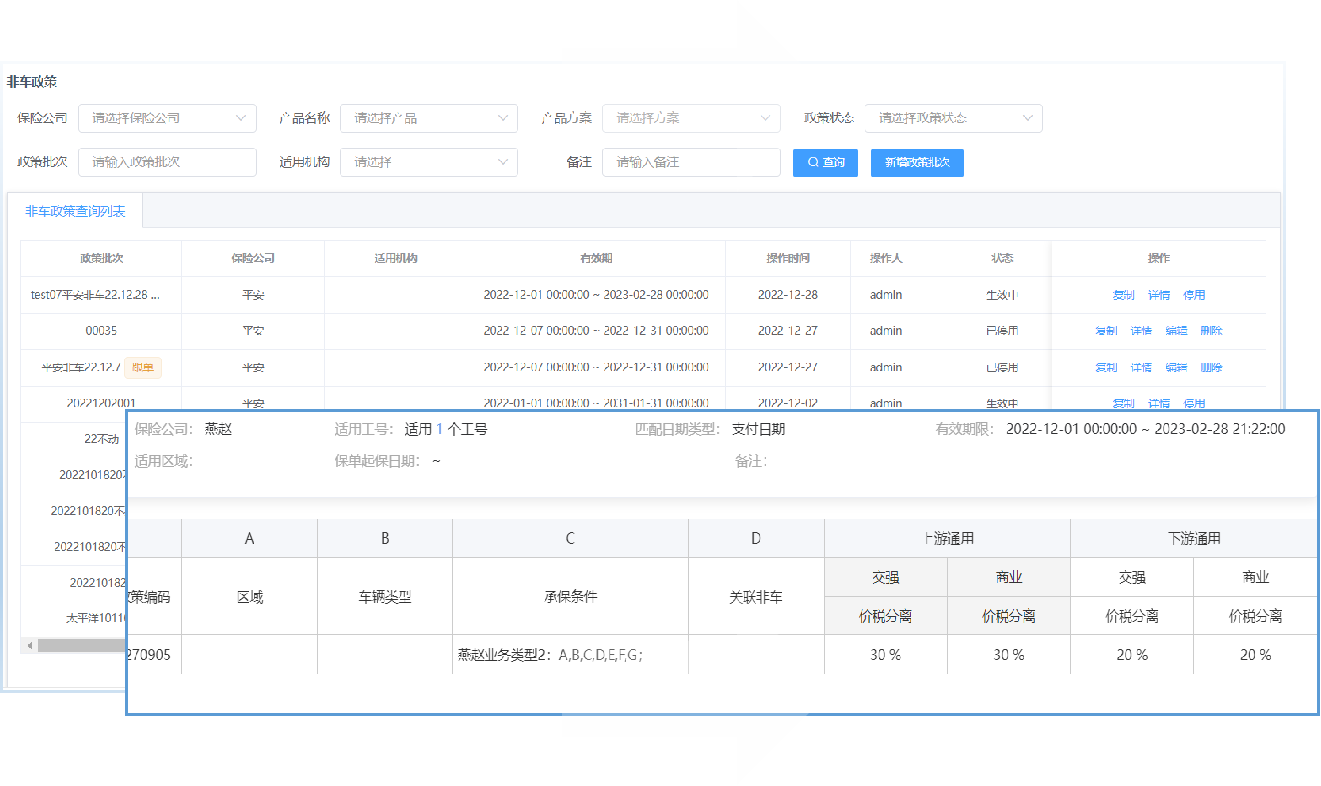Click 复制 in the 跟单-tagged row
This screenshot has width=1321, height=786.
coord(1106,368)
